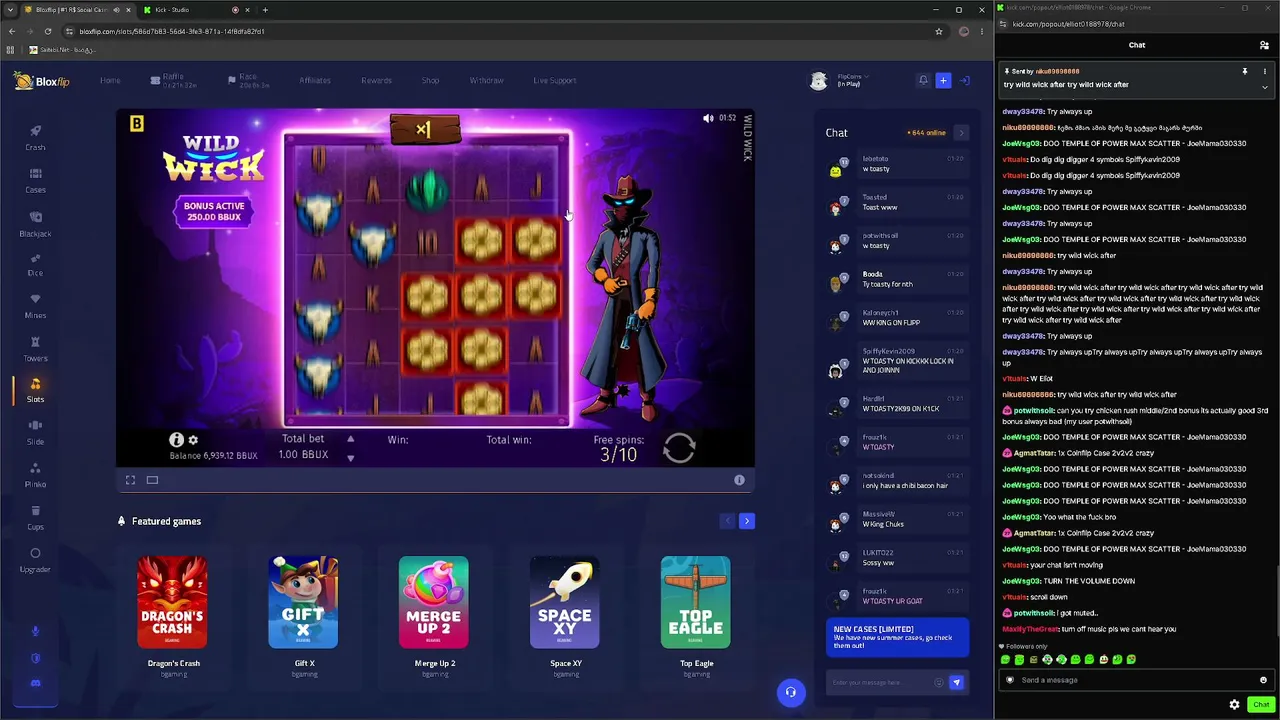This screenshot has height=720, width=1280.
Task: Open the Crash game from sidebar
Action: (x=35, y=138)
